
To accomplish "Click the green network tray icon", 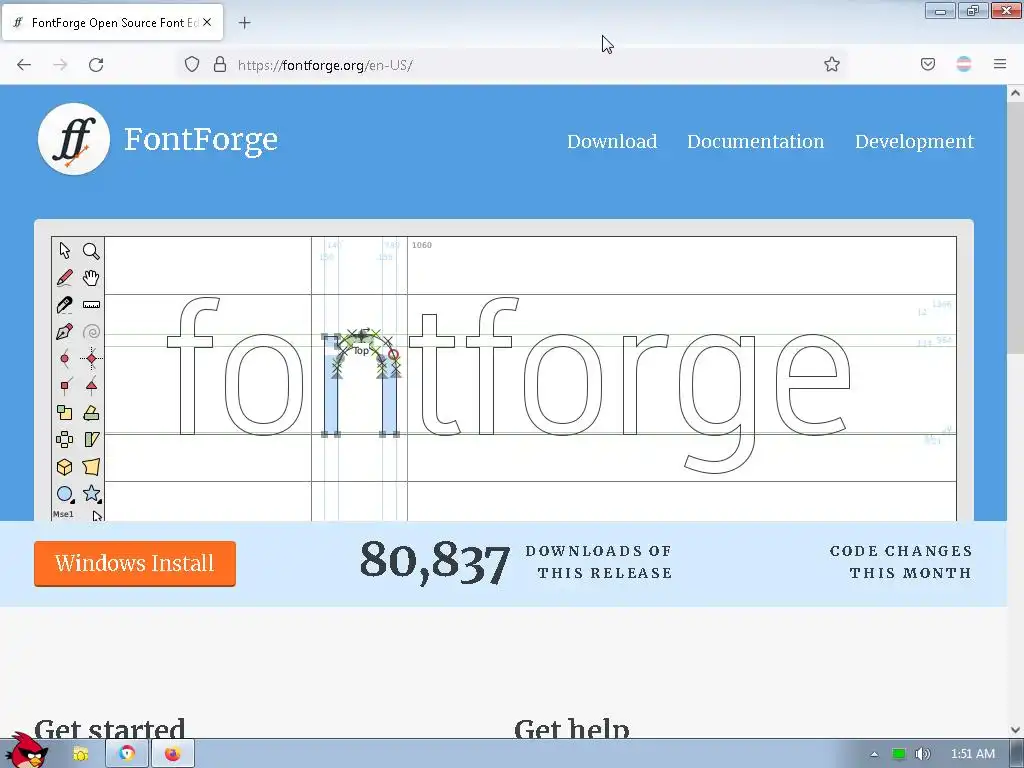I will coord(899,754).
